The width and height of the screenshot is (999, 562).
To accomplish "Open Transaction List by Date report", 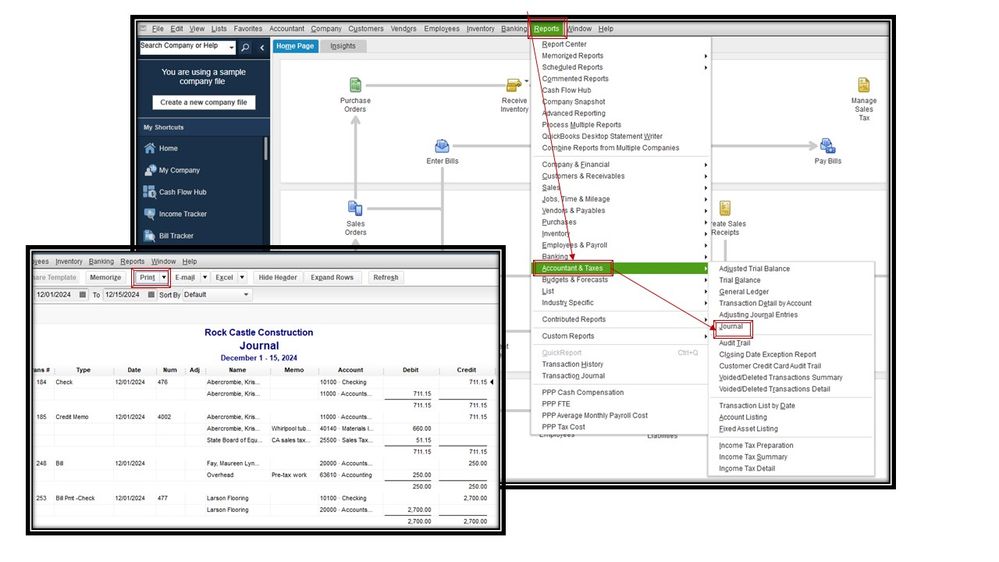I will click(756, 406).
